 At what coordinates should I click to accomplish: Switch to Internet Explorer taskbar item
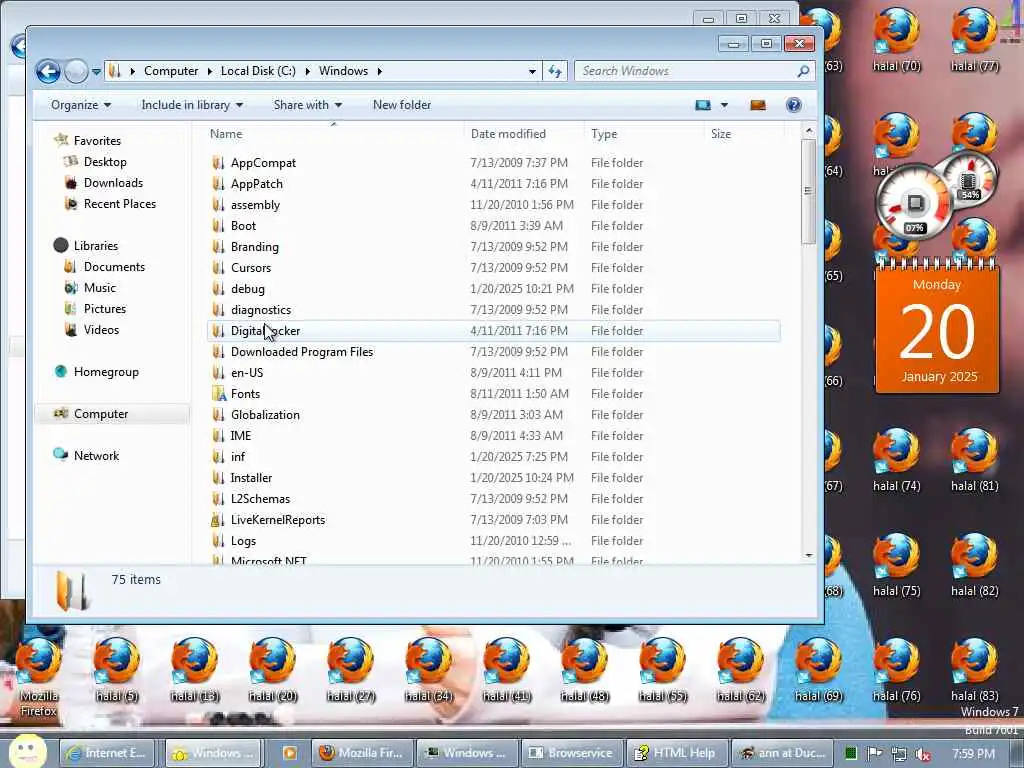point(107,753)
